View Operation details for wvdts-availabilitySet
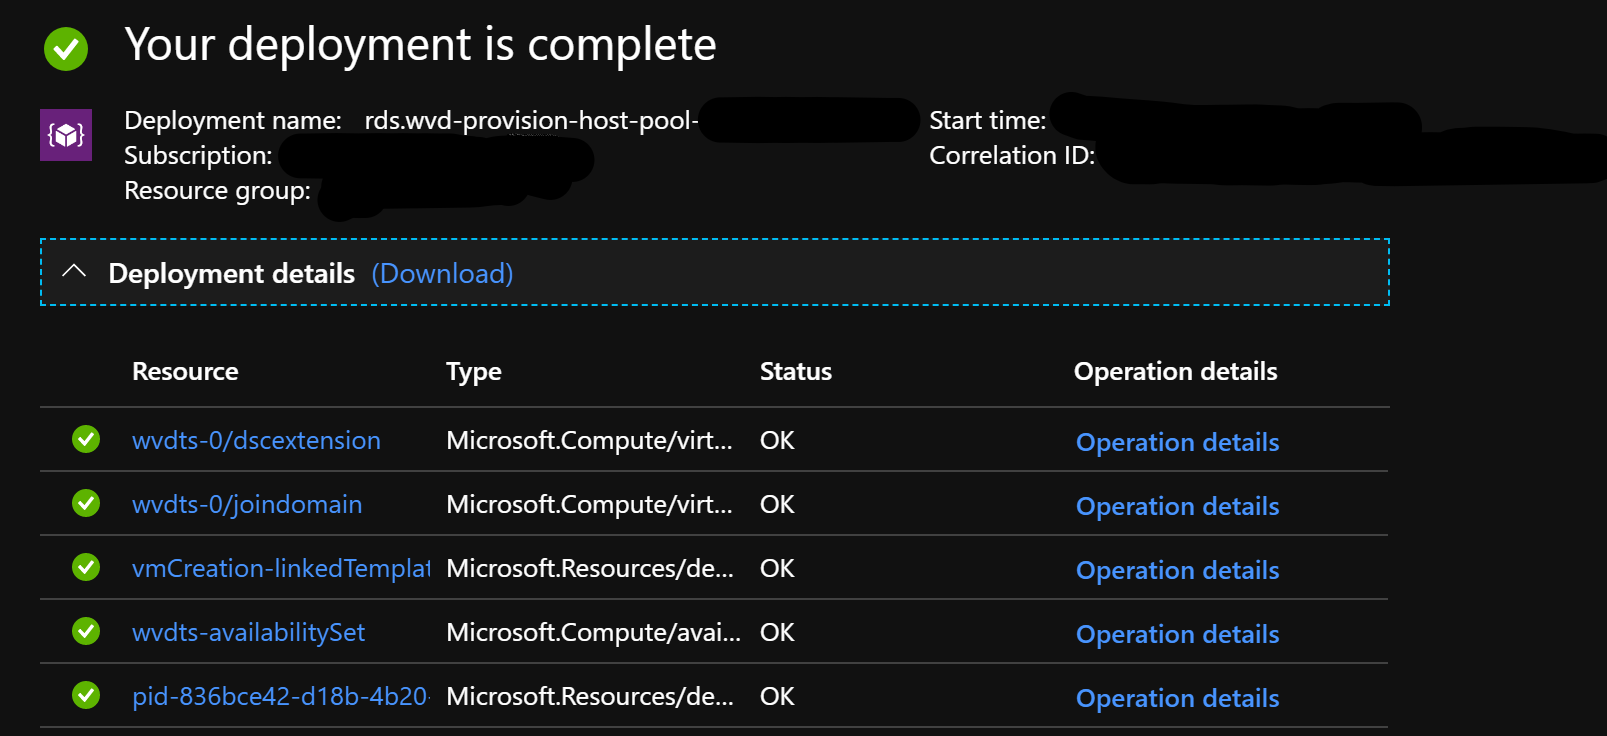Screen dimensions: 1607x736 (1177, 634)
